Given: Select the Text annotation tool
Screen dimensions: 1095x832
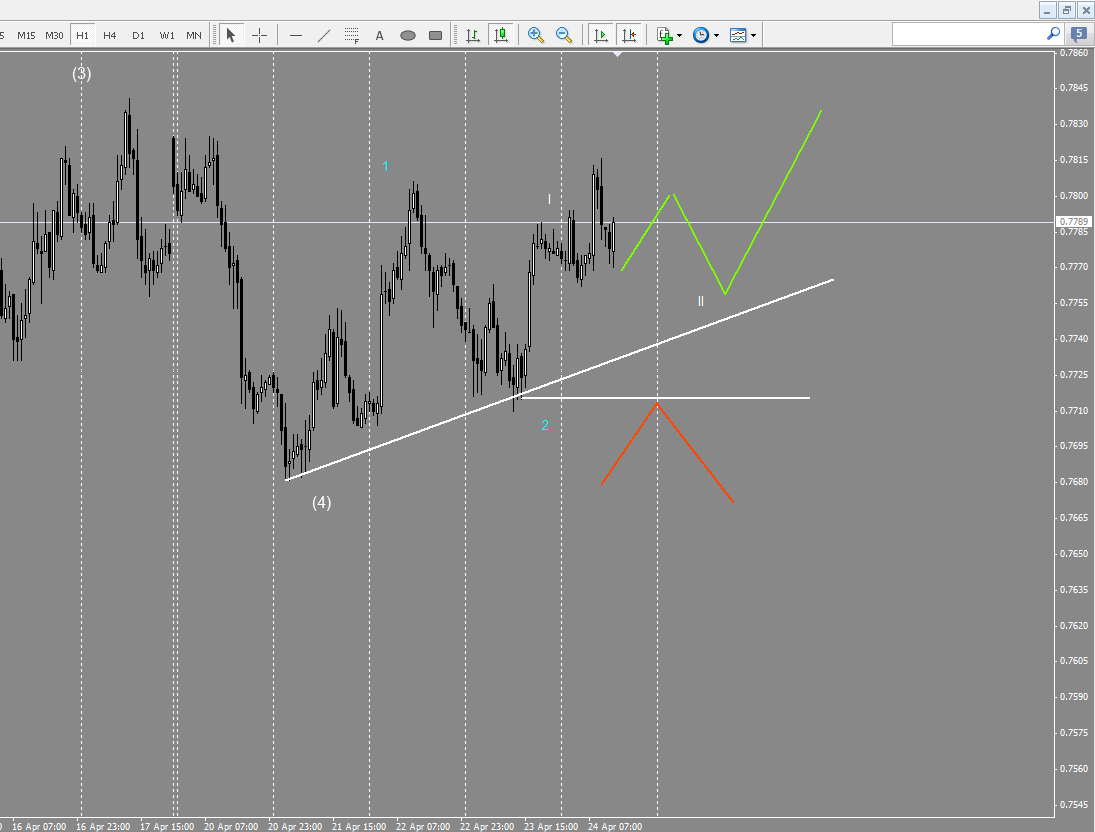Looking at the screenshot, I should (x=379, y=35).
